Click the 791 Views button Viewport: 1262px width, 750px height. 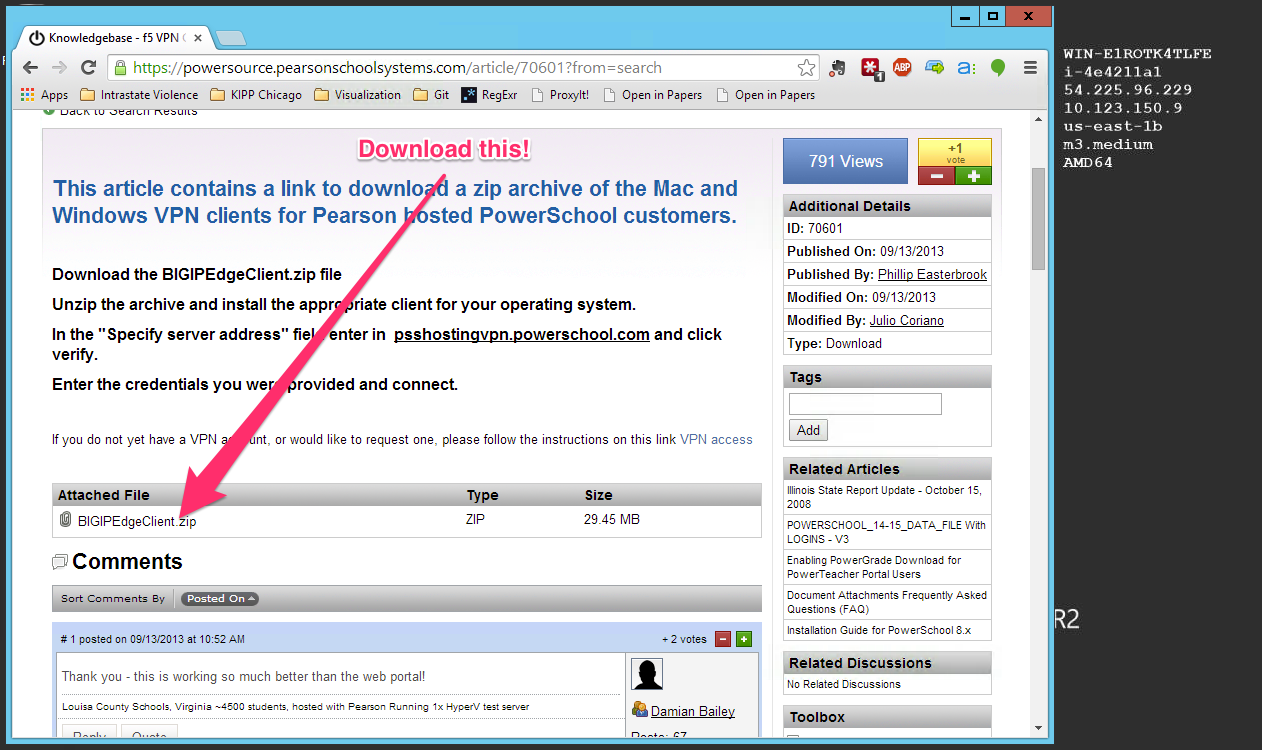[846, 161]
